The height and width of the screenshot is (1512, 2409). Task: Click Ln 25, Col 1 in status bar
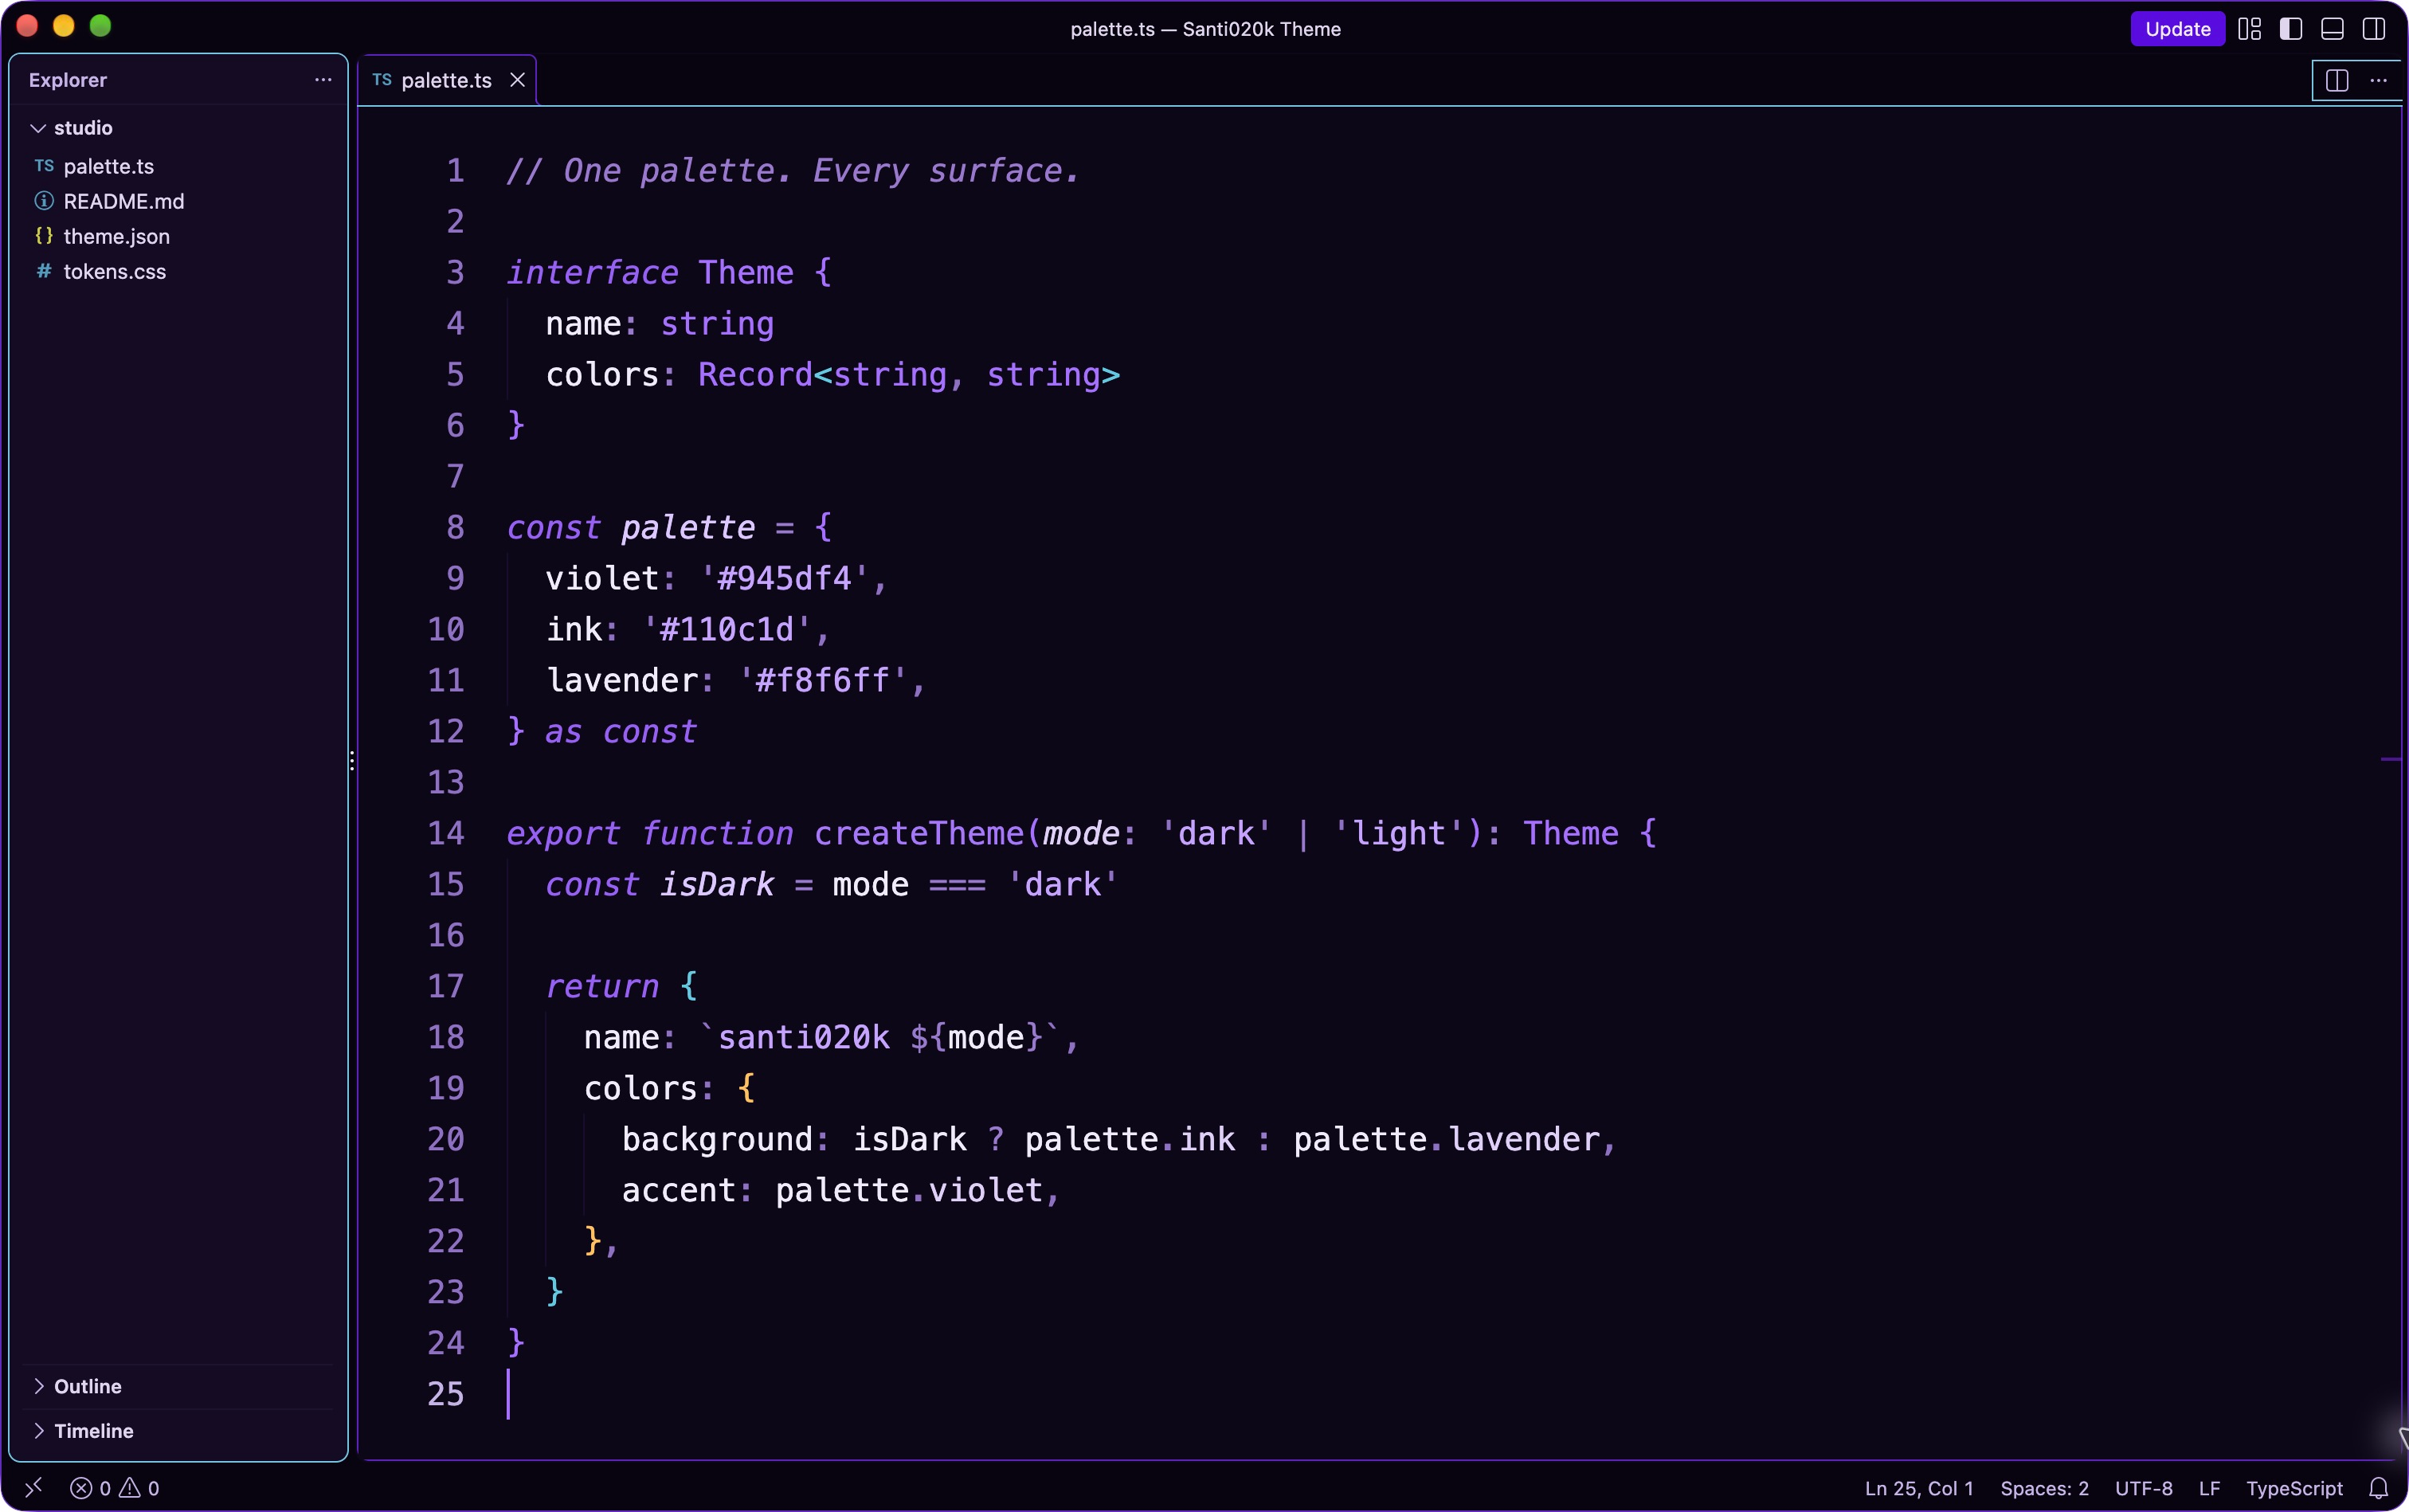tap(1918, 1488)
